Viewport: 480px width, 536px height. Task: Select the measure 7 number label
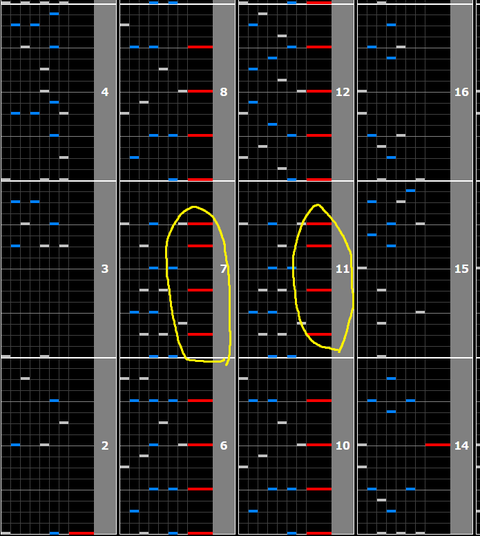click(224, 269)
